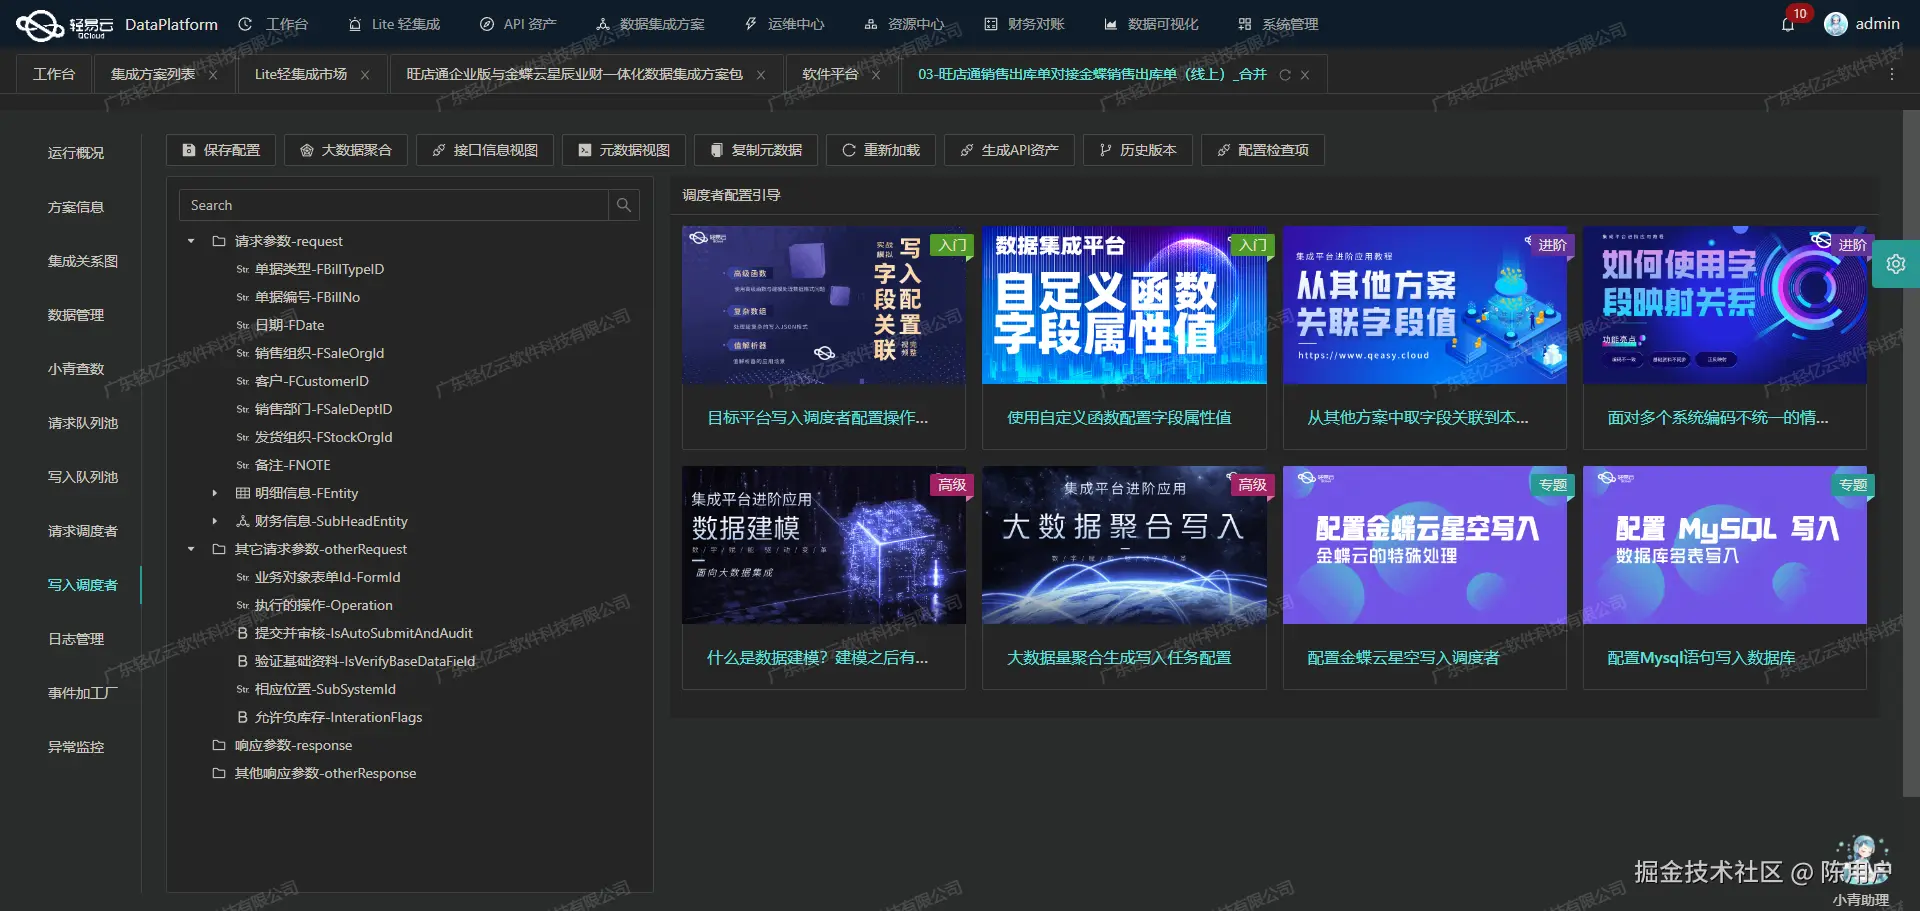Switch to the Lite轻集成市场 tab
This screenshot has height=911, width=1920.
tap(300, 74)
